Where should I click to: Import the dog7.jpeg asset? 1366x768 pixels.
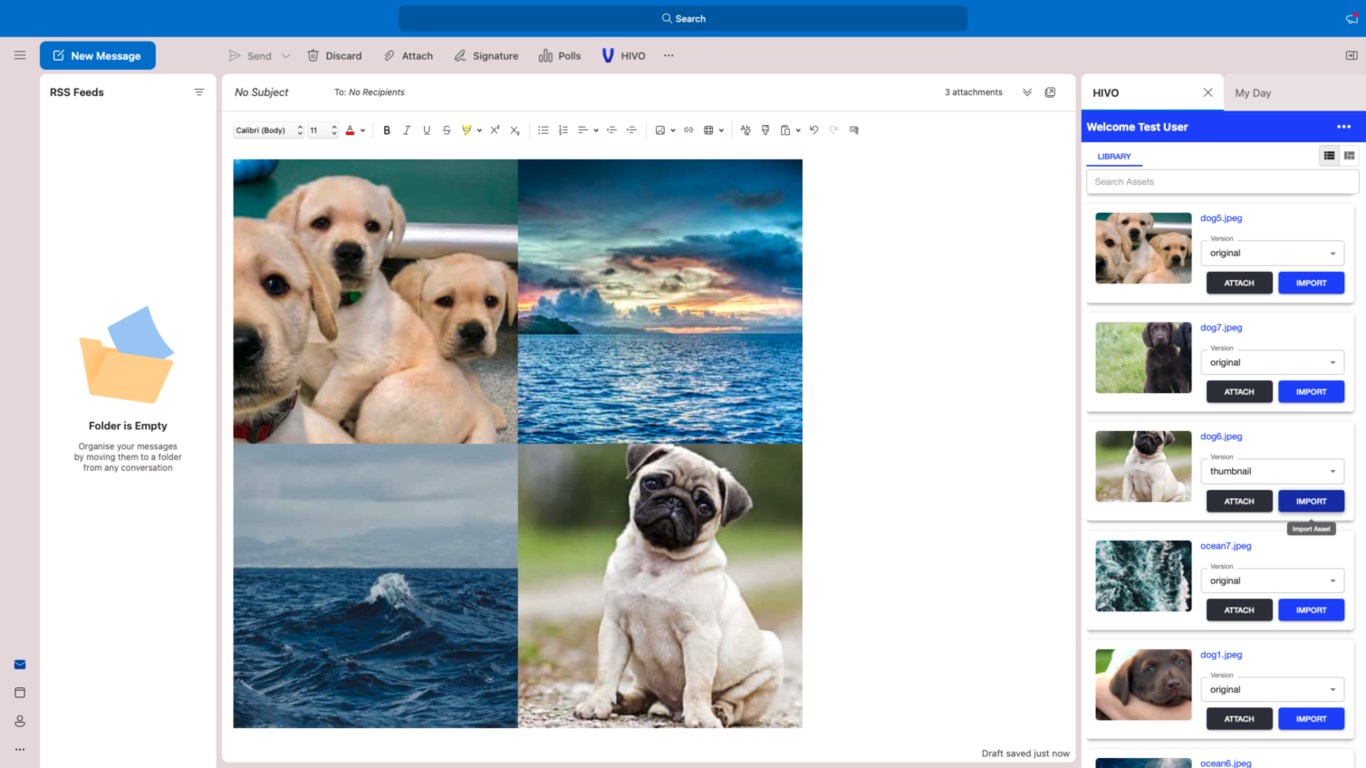click(1311, 392)
